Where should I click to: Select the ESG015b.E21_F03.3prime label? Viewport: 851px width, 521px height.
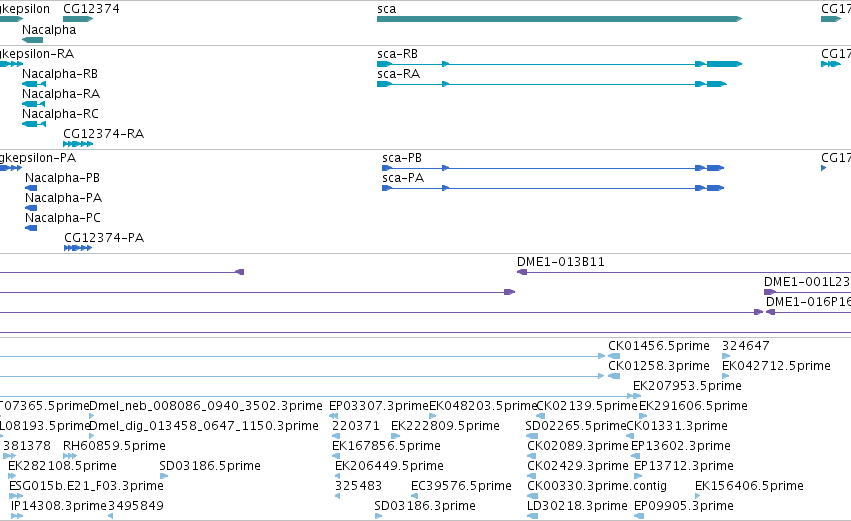86,487
